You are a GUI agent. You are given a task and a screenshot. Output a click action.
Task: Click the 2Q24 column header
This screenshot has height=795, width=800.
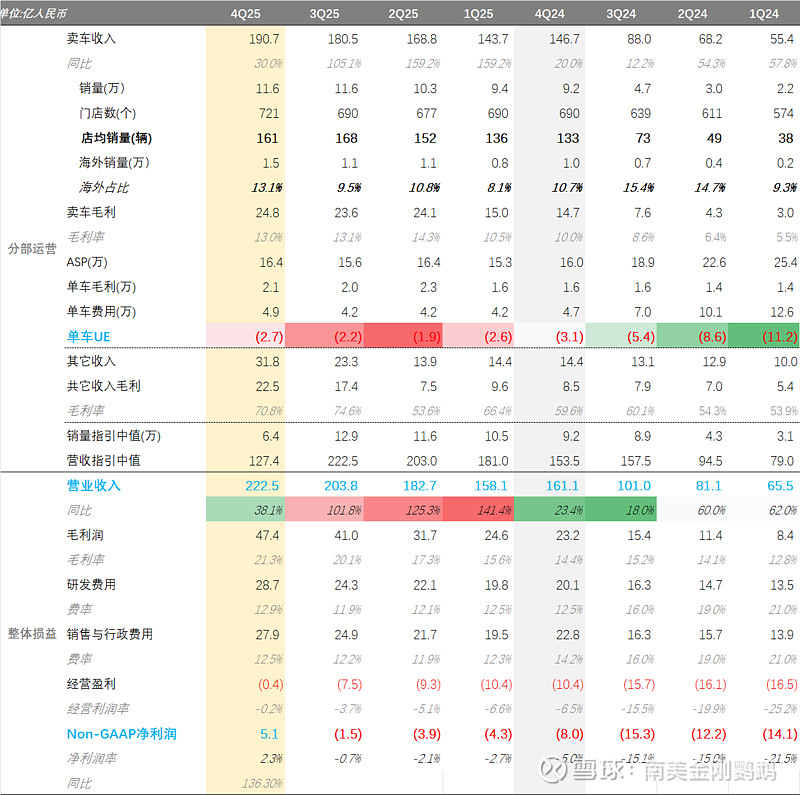tap(692, 14)
